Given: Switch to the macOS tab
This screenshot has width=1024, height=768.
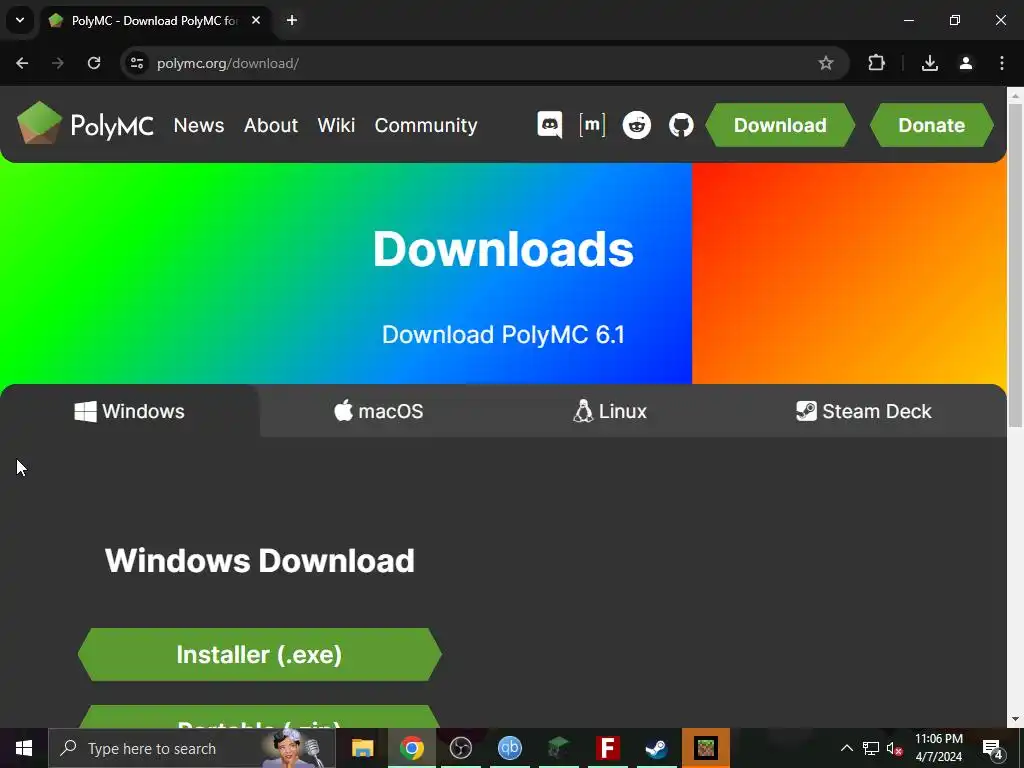Looking at the screenshot, I should click(379, 411).
